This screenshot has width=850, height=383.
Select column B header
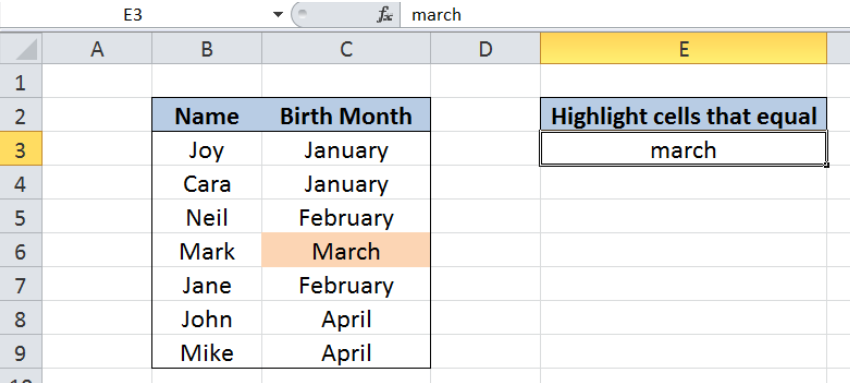[207, 50]
